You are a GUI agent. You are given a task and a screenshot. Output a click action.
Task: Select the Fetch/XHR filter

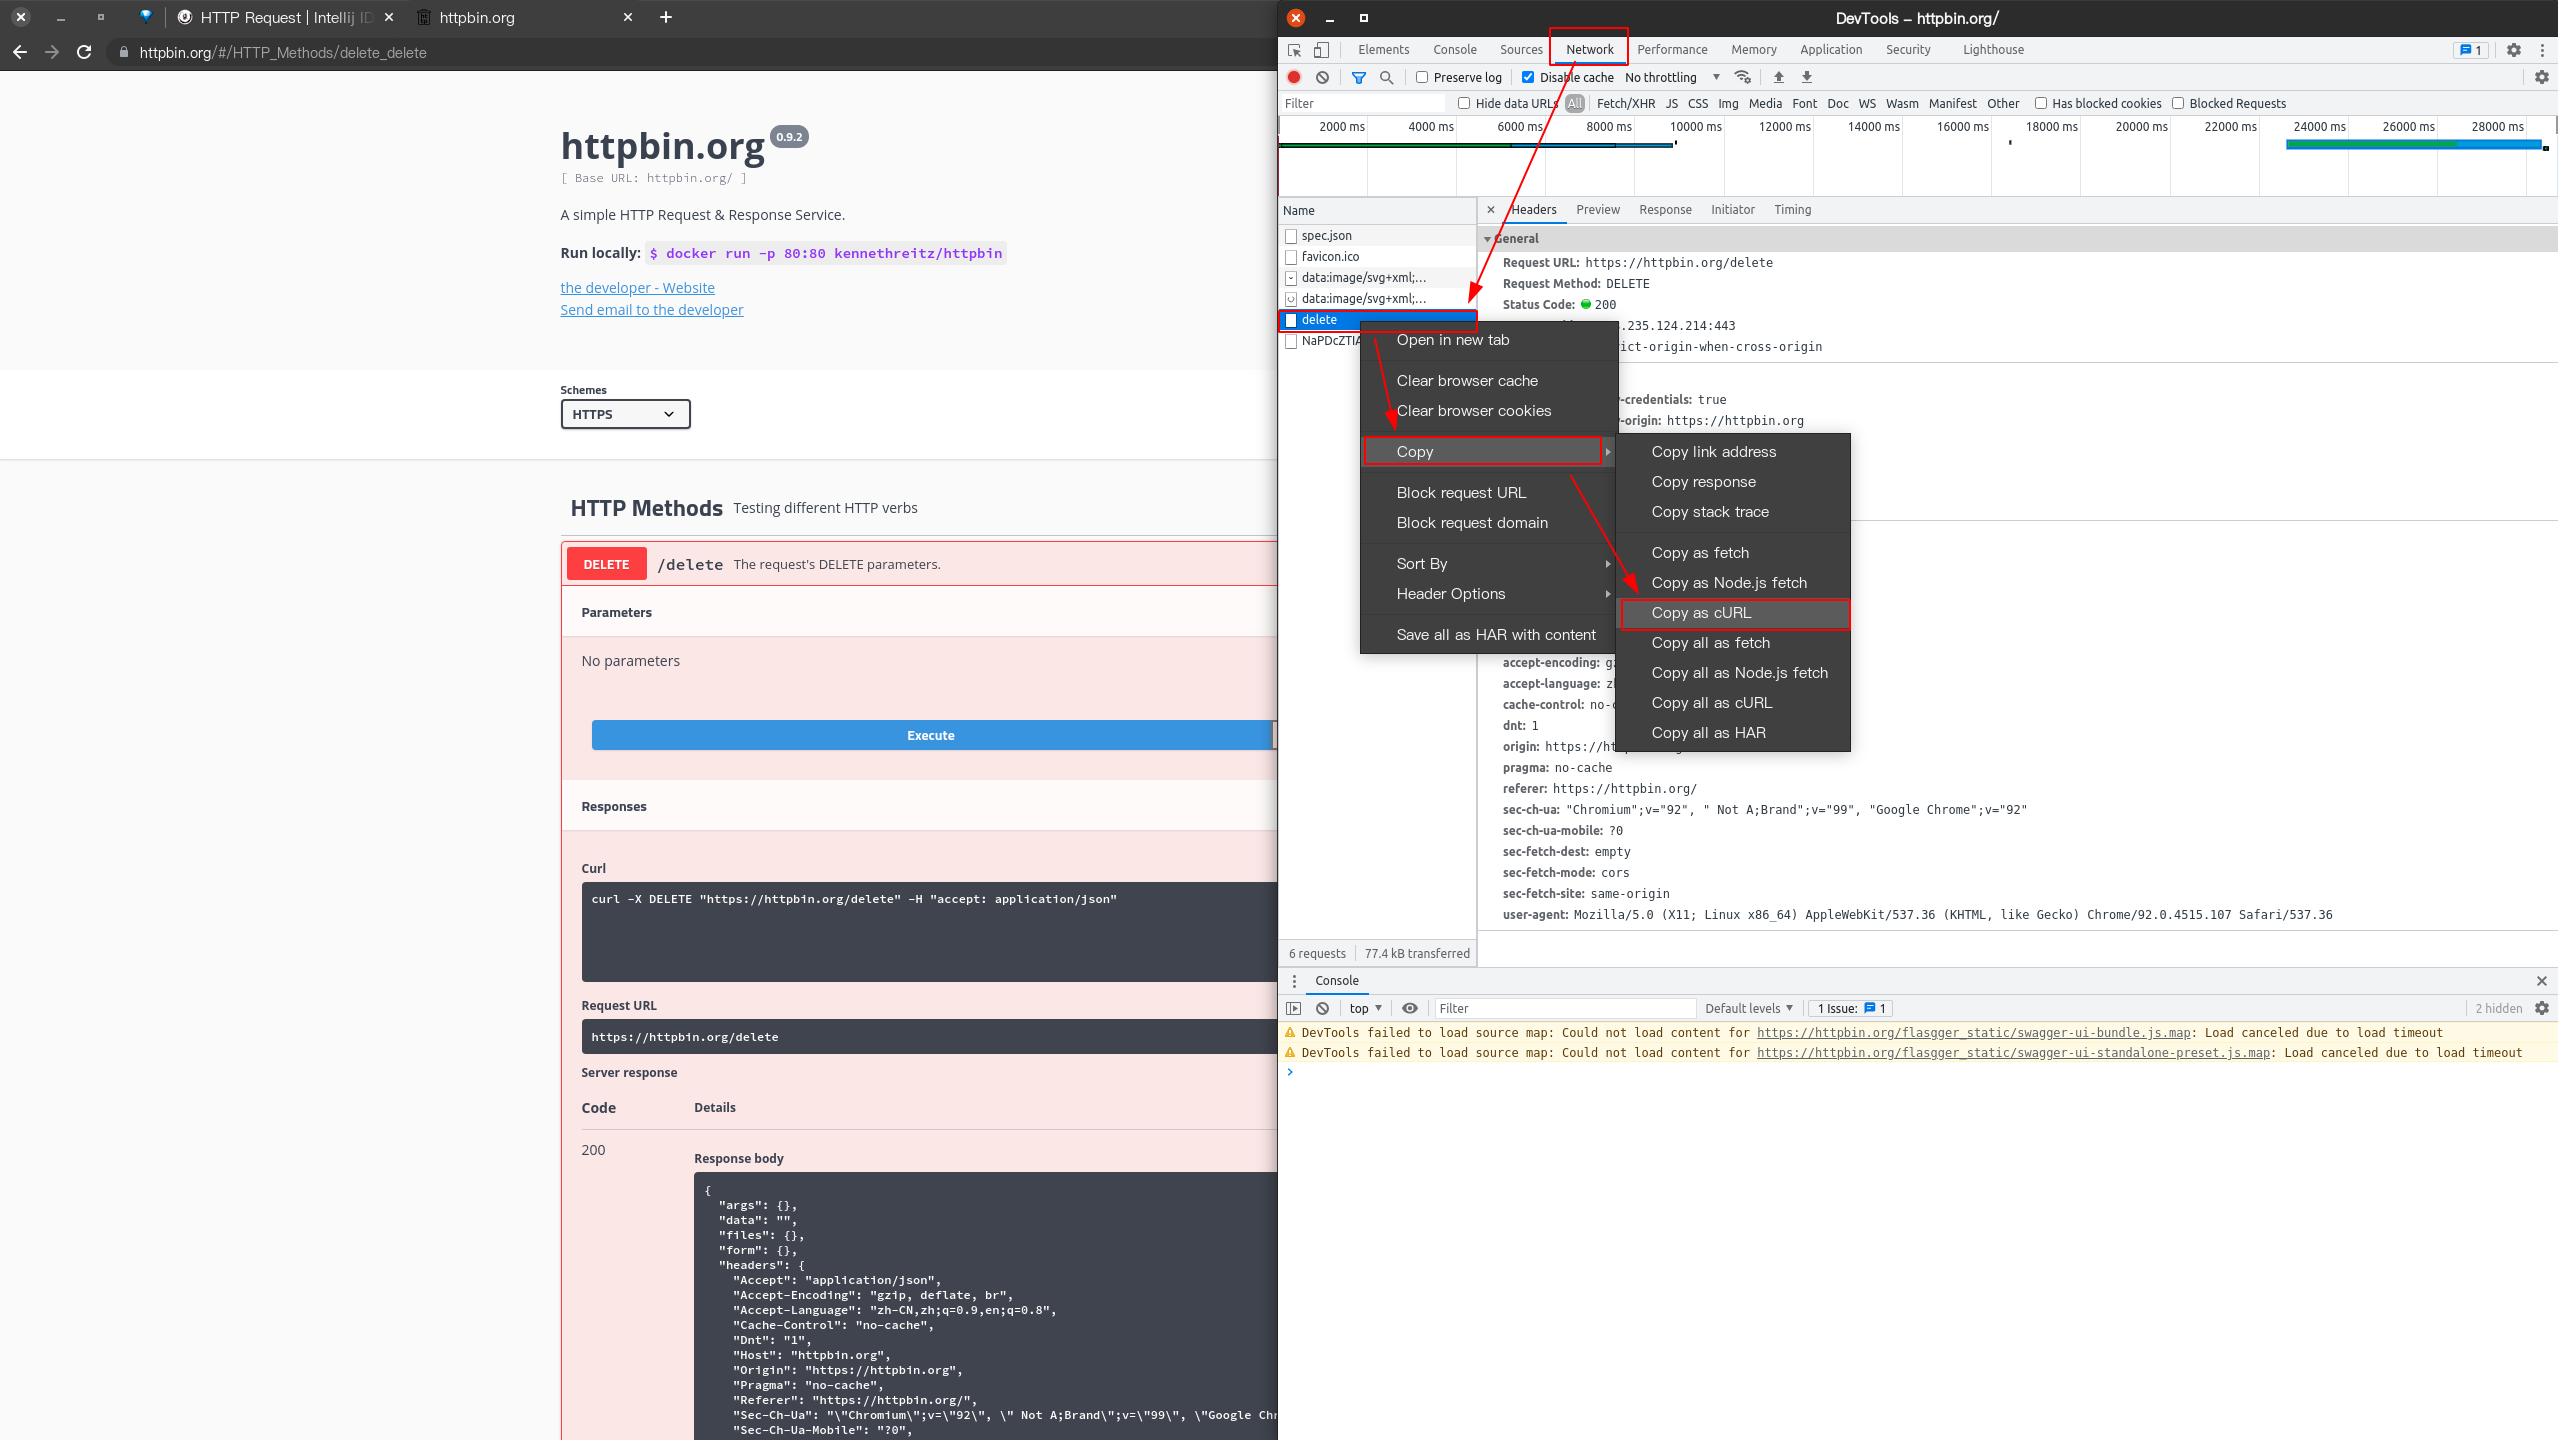[1626, 103]
